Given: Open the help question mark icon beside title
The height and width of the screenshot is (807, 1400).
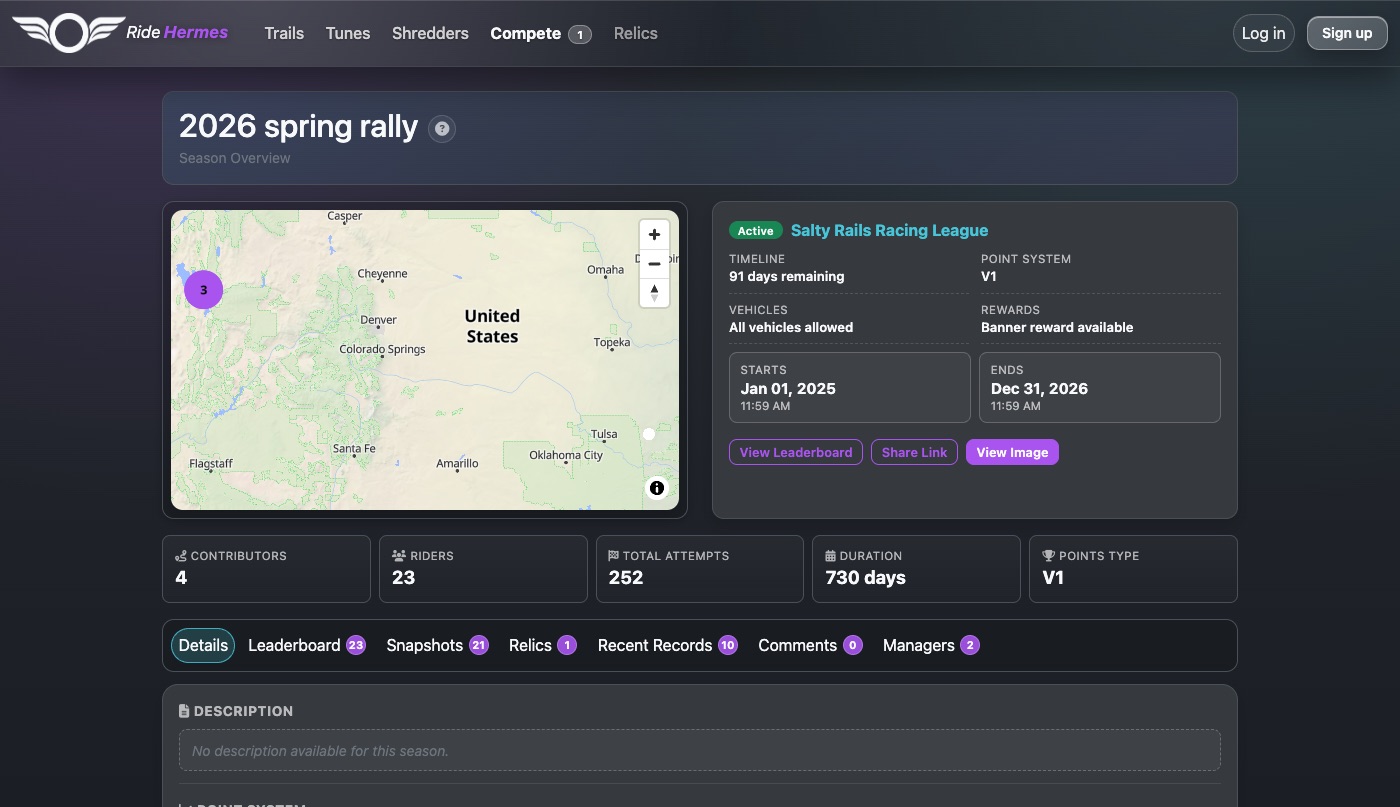Looking at the screenshot, I should click(x=442, y=129).
